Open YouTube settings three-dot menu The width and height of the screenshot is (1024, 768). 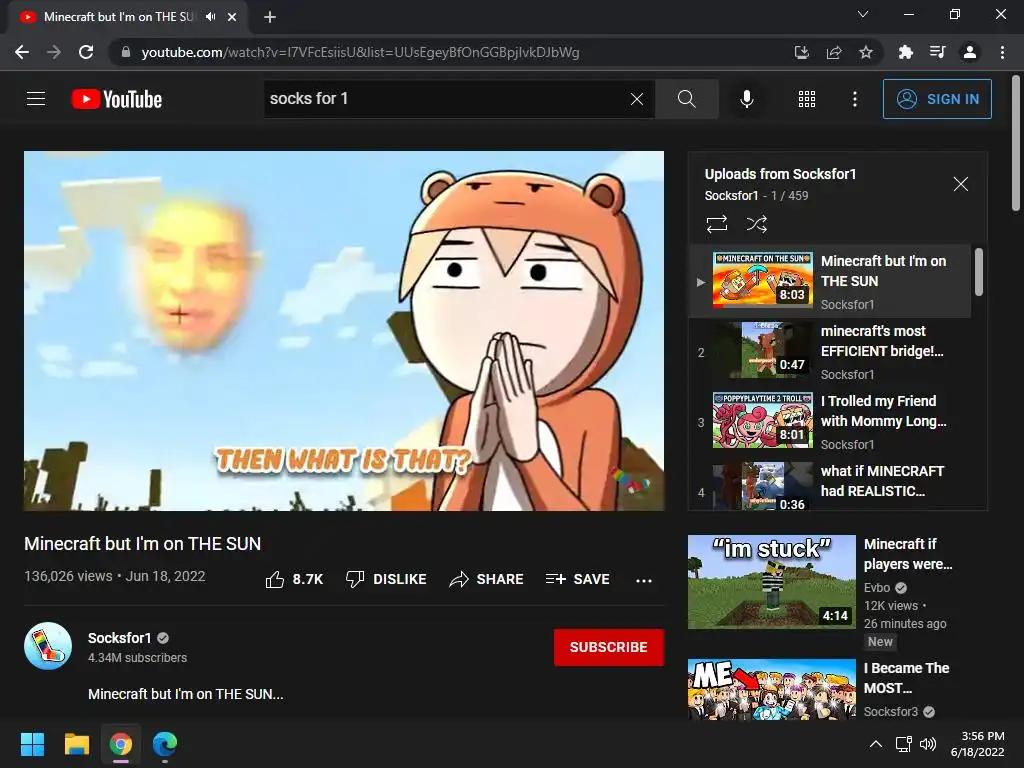point(854,99)
